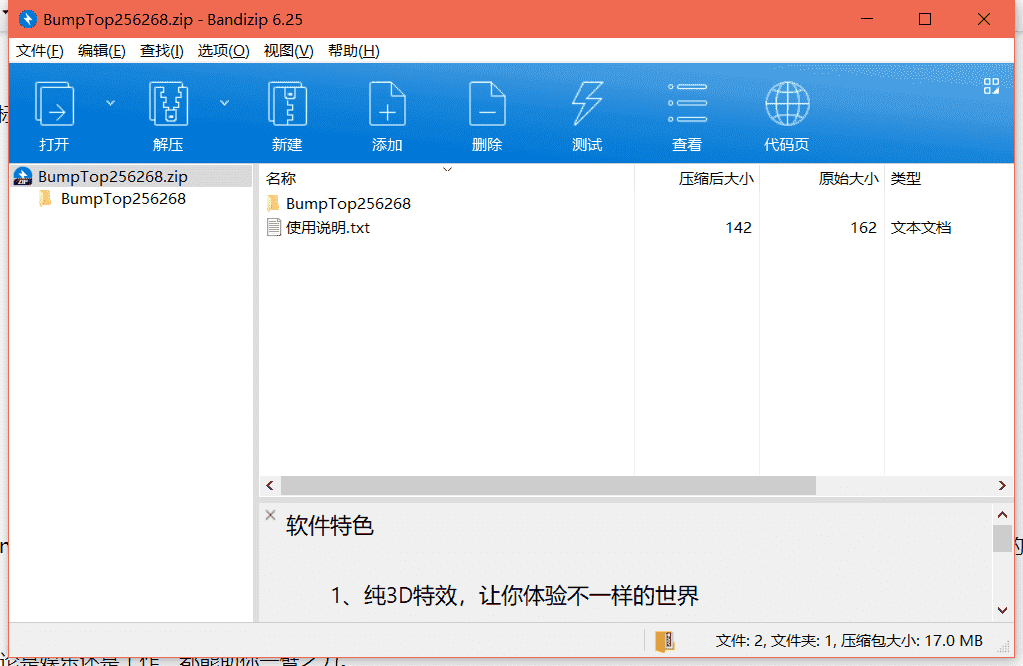Click the Code page (代码页) globe icon
Screen dimensions: 1023x666
[787, 104]
